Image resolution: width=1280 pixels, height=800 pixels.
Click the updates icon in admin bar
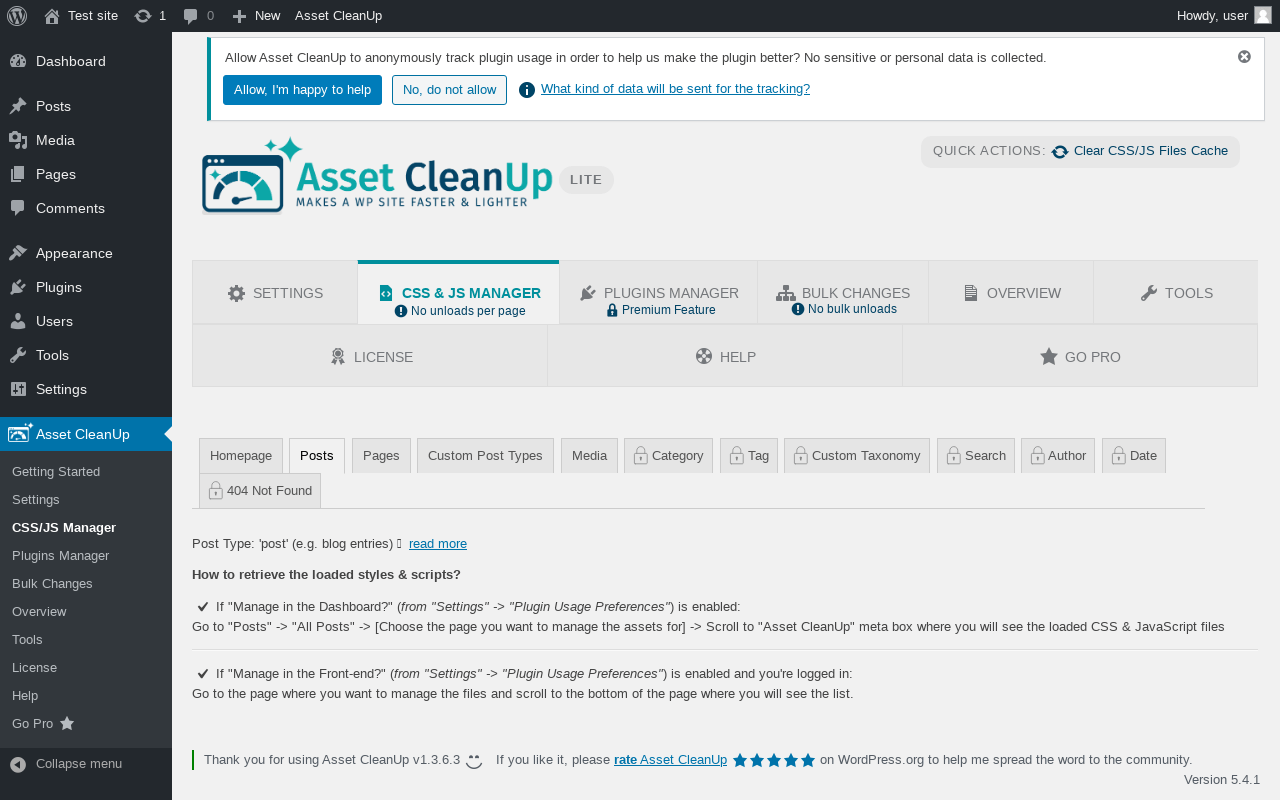[143, 16]
